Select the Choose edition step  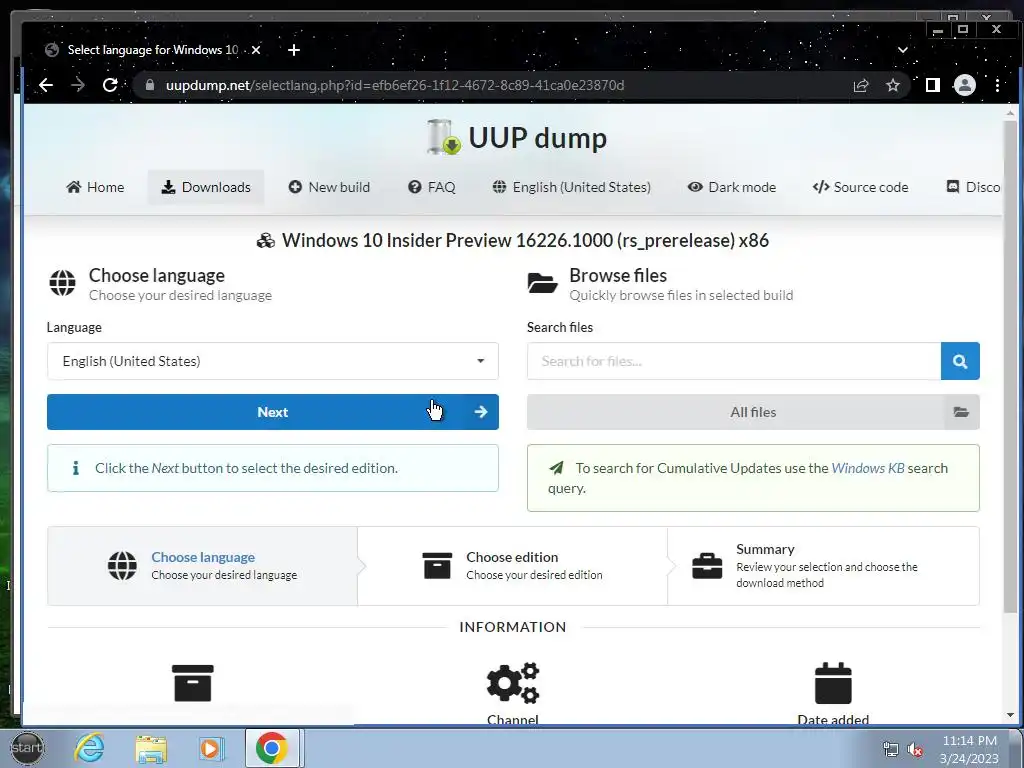click(513, 566)
